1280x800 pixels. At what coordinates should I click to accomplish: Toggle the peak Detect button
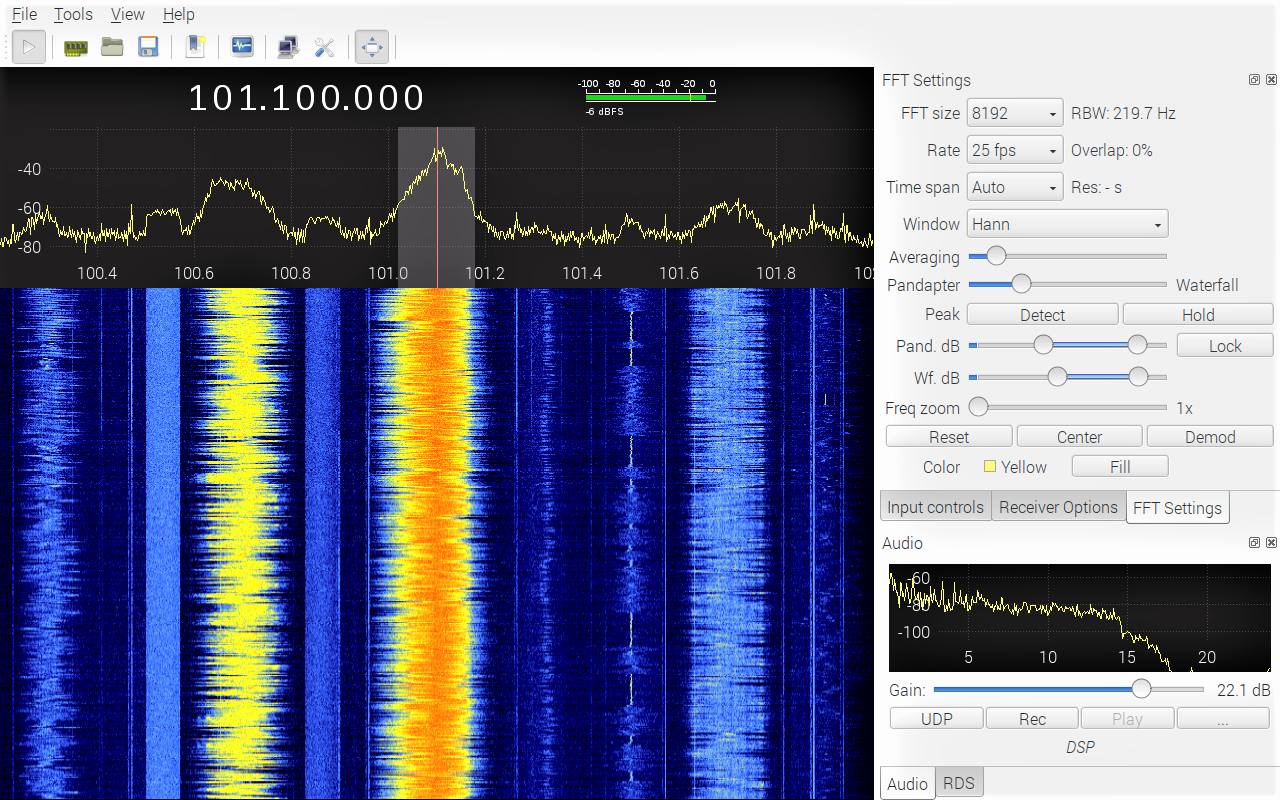[x=1042, y=315]
